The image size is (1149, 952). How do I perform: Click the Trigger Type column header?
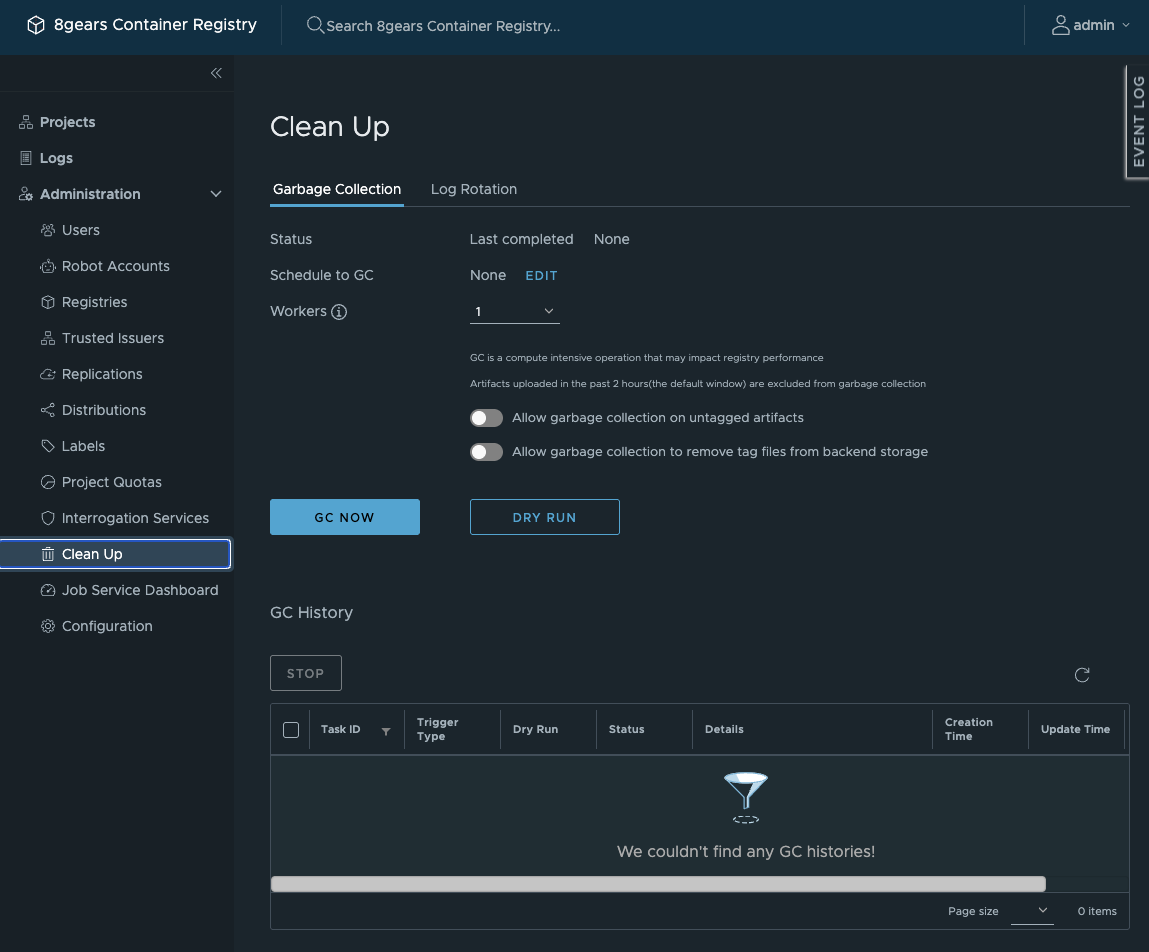(437, 729)
